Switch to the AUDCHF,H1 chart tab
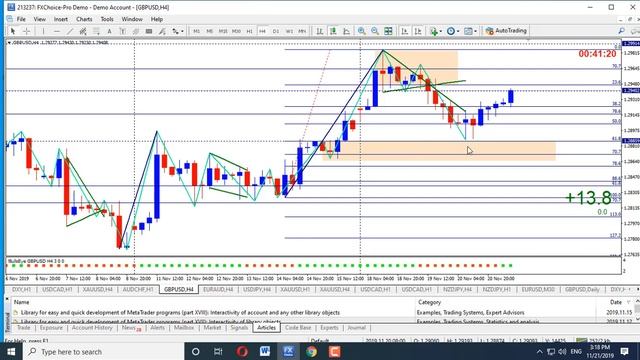640x360 pixels. [x=138, y=289]
